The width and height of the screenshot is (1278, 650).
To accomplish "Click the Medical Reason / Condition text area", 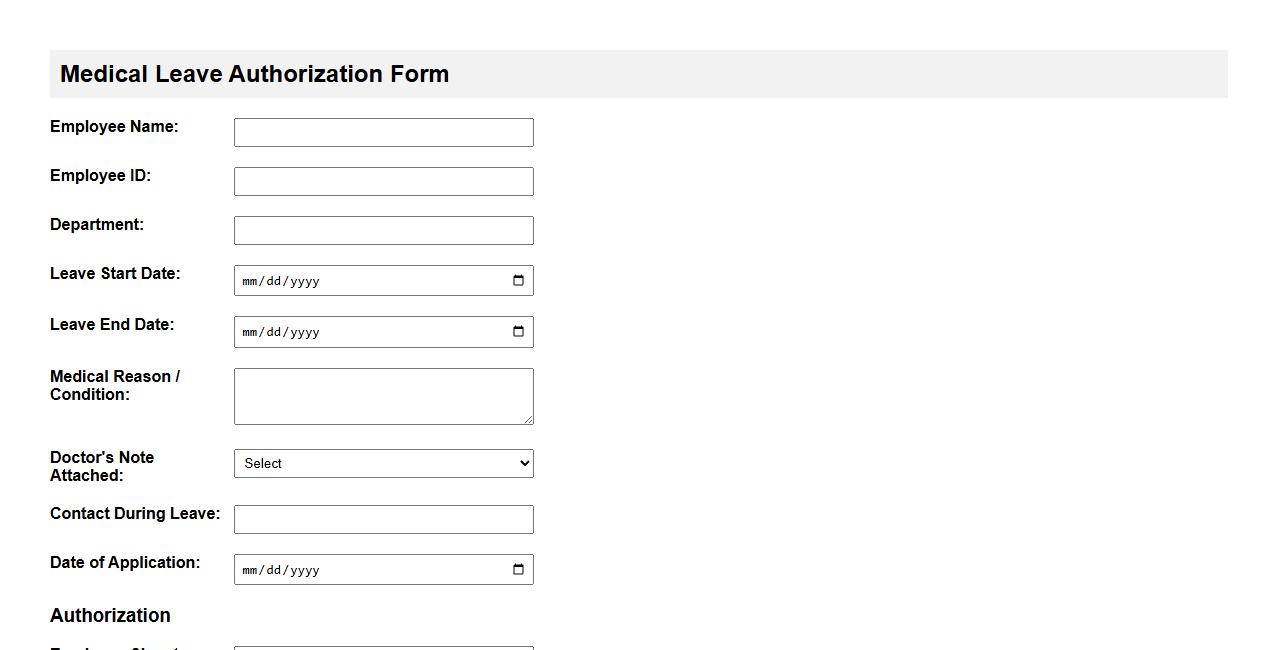I will point(383,395).
